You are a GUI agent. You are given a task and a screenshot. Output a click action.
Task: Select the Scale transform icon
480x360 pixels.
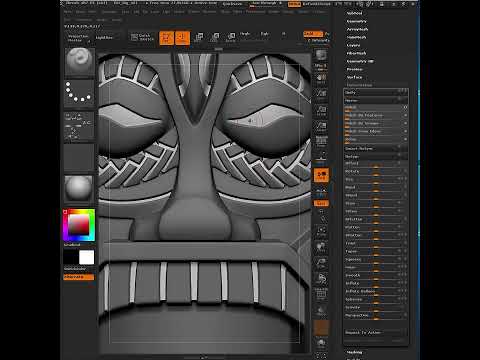point(215,37)
